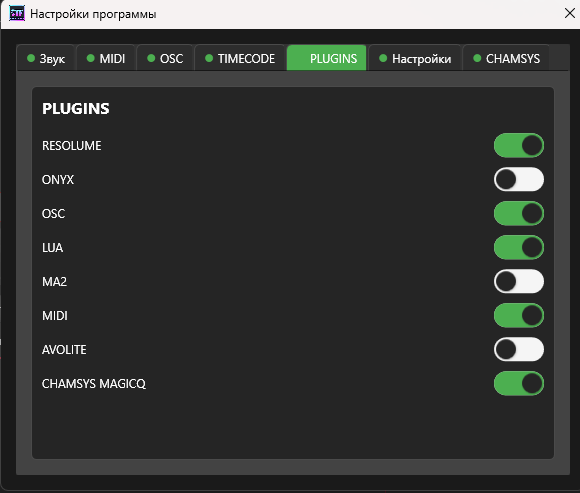Enable the AVOLITE plugin toggle

pyautogui.click(x=519, y=350)
